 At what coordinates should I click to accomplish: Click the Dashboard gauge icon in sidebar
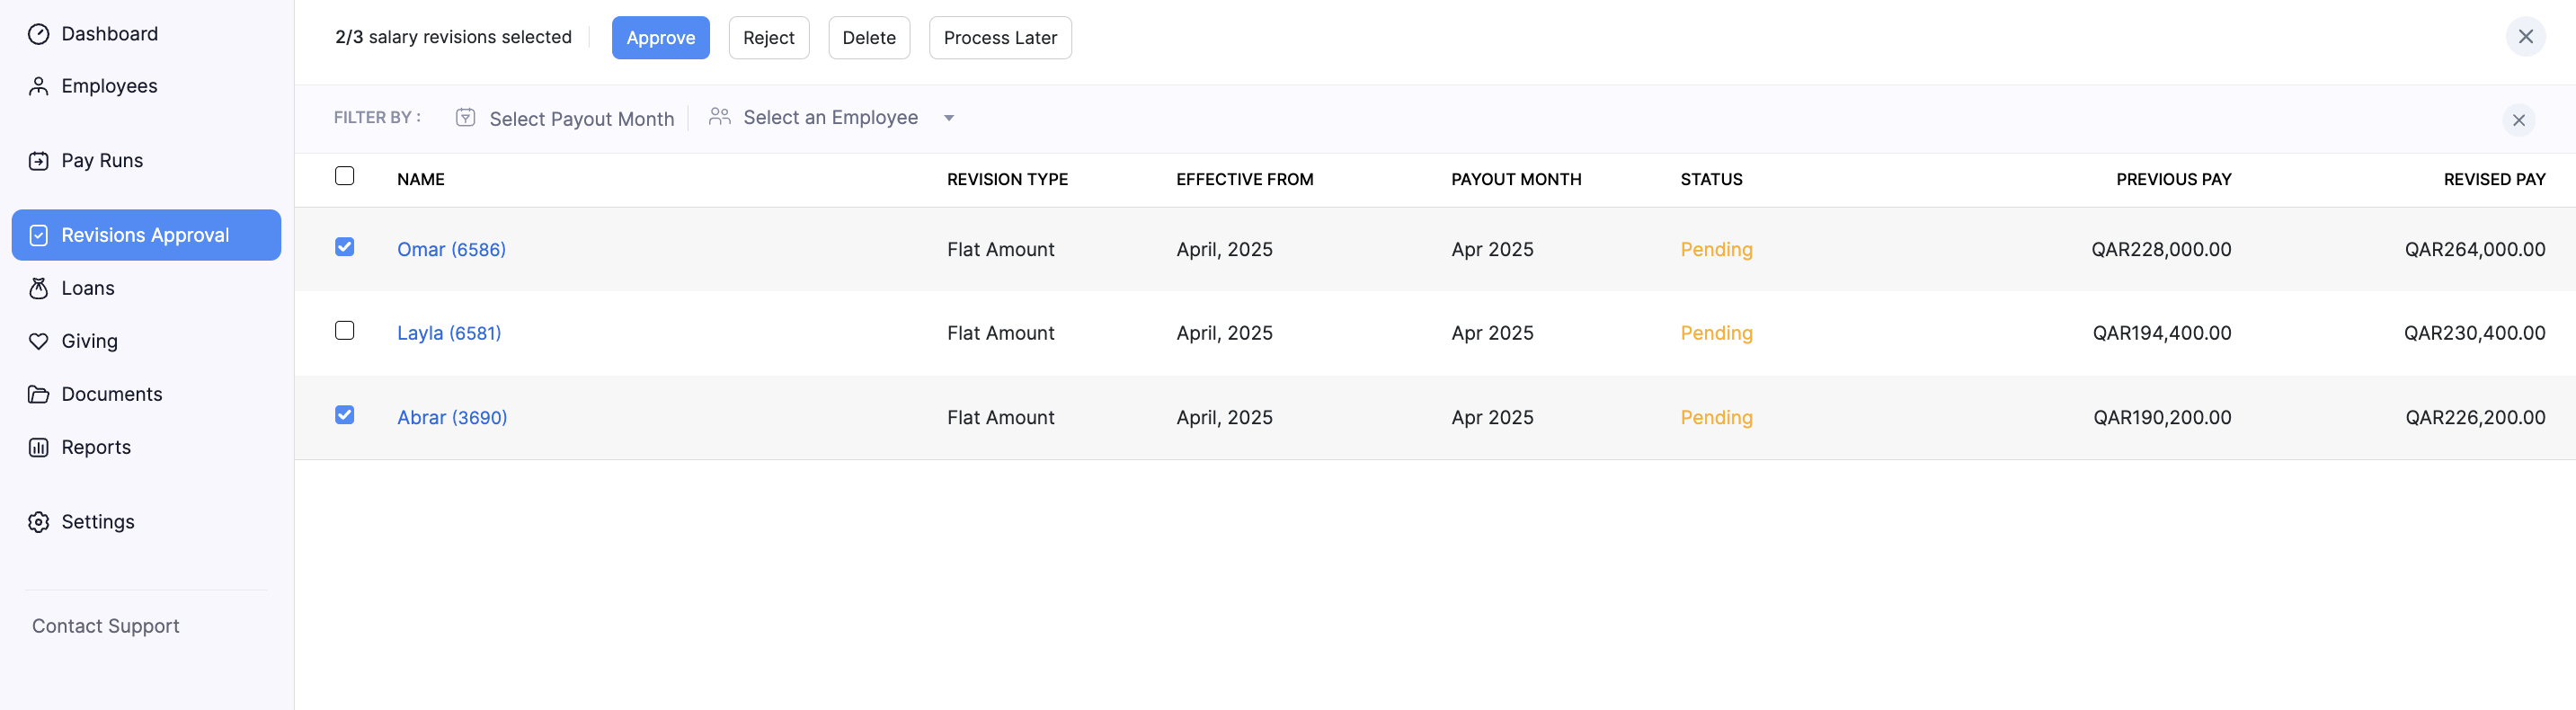point(38,34)
